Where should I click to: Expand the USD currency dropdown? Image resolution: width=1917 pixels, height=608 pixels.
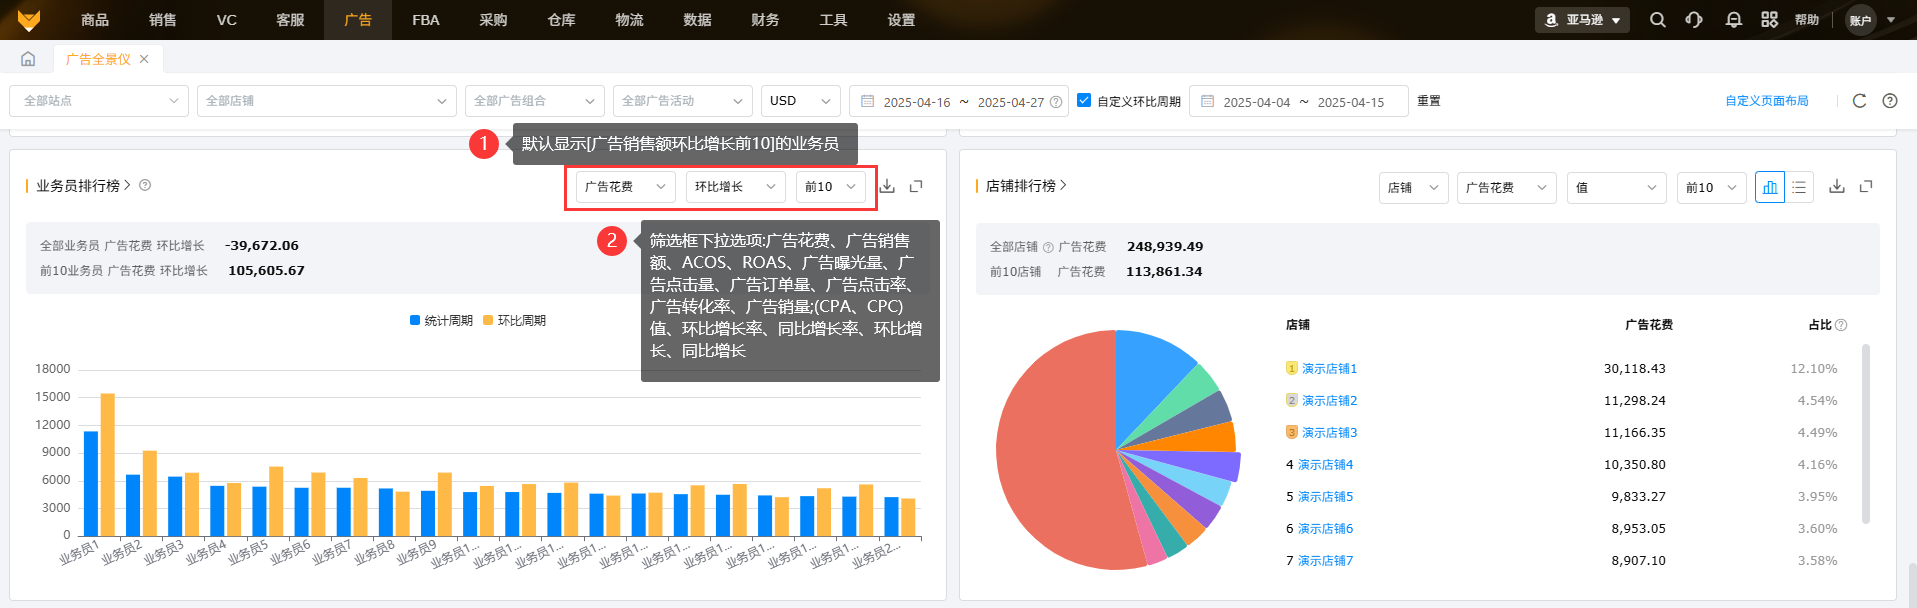click(x=800, y=101)
